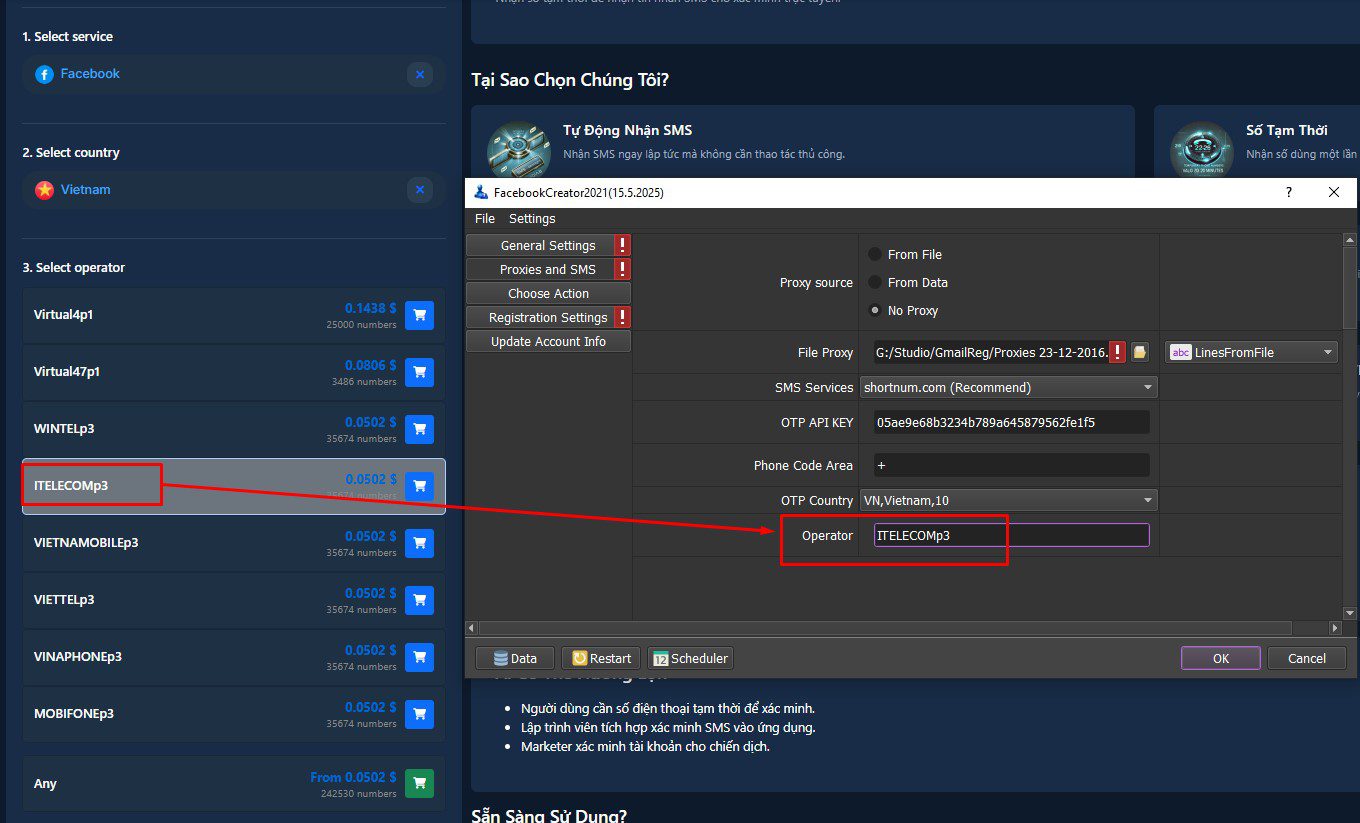The width and height of the screenshot is (1360, 823).
Task: Click the Tự Động Nhận SMS feature image
Action: tap(519, 150)
